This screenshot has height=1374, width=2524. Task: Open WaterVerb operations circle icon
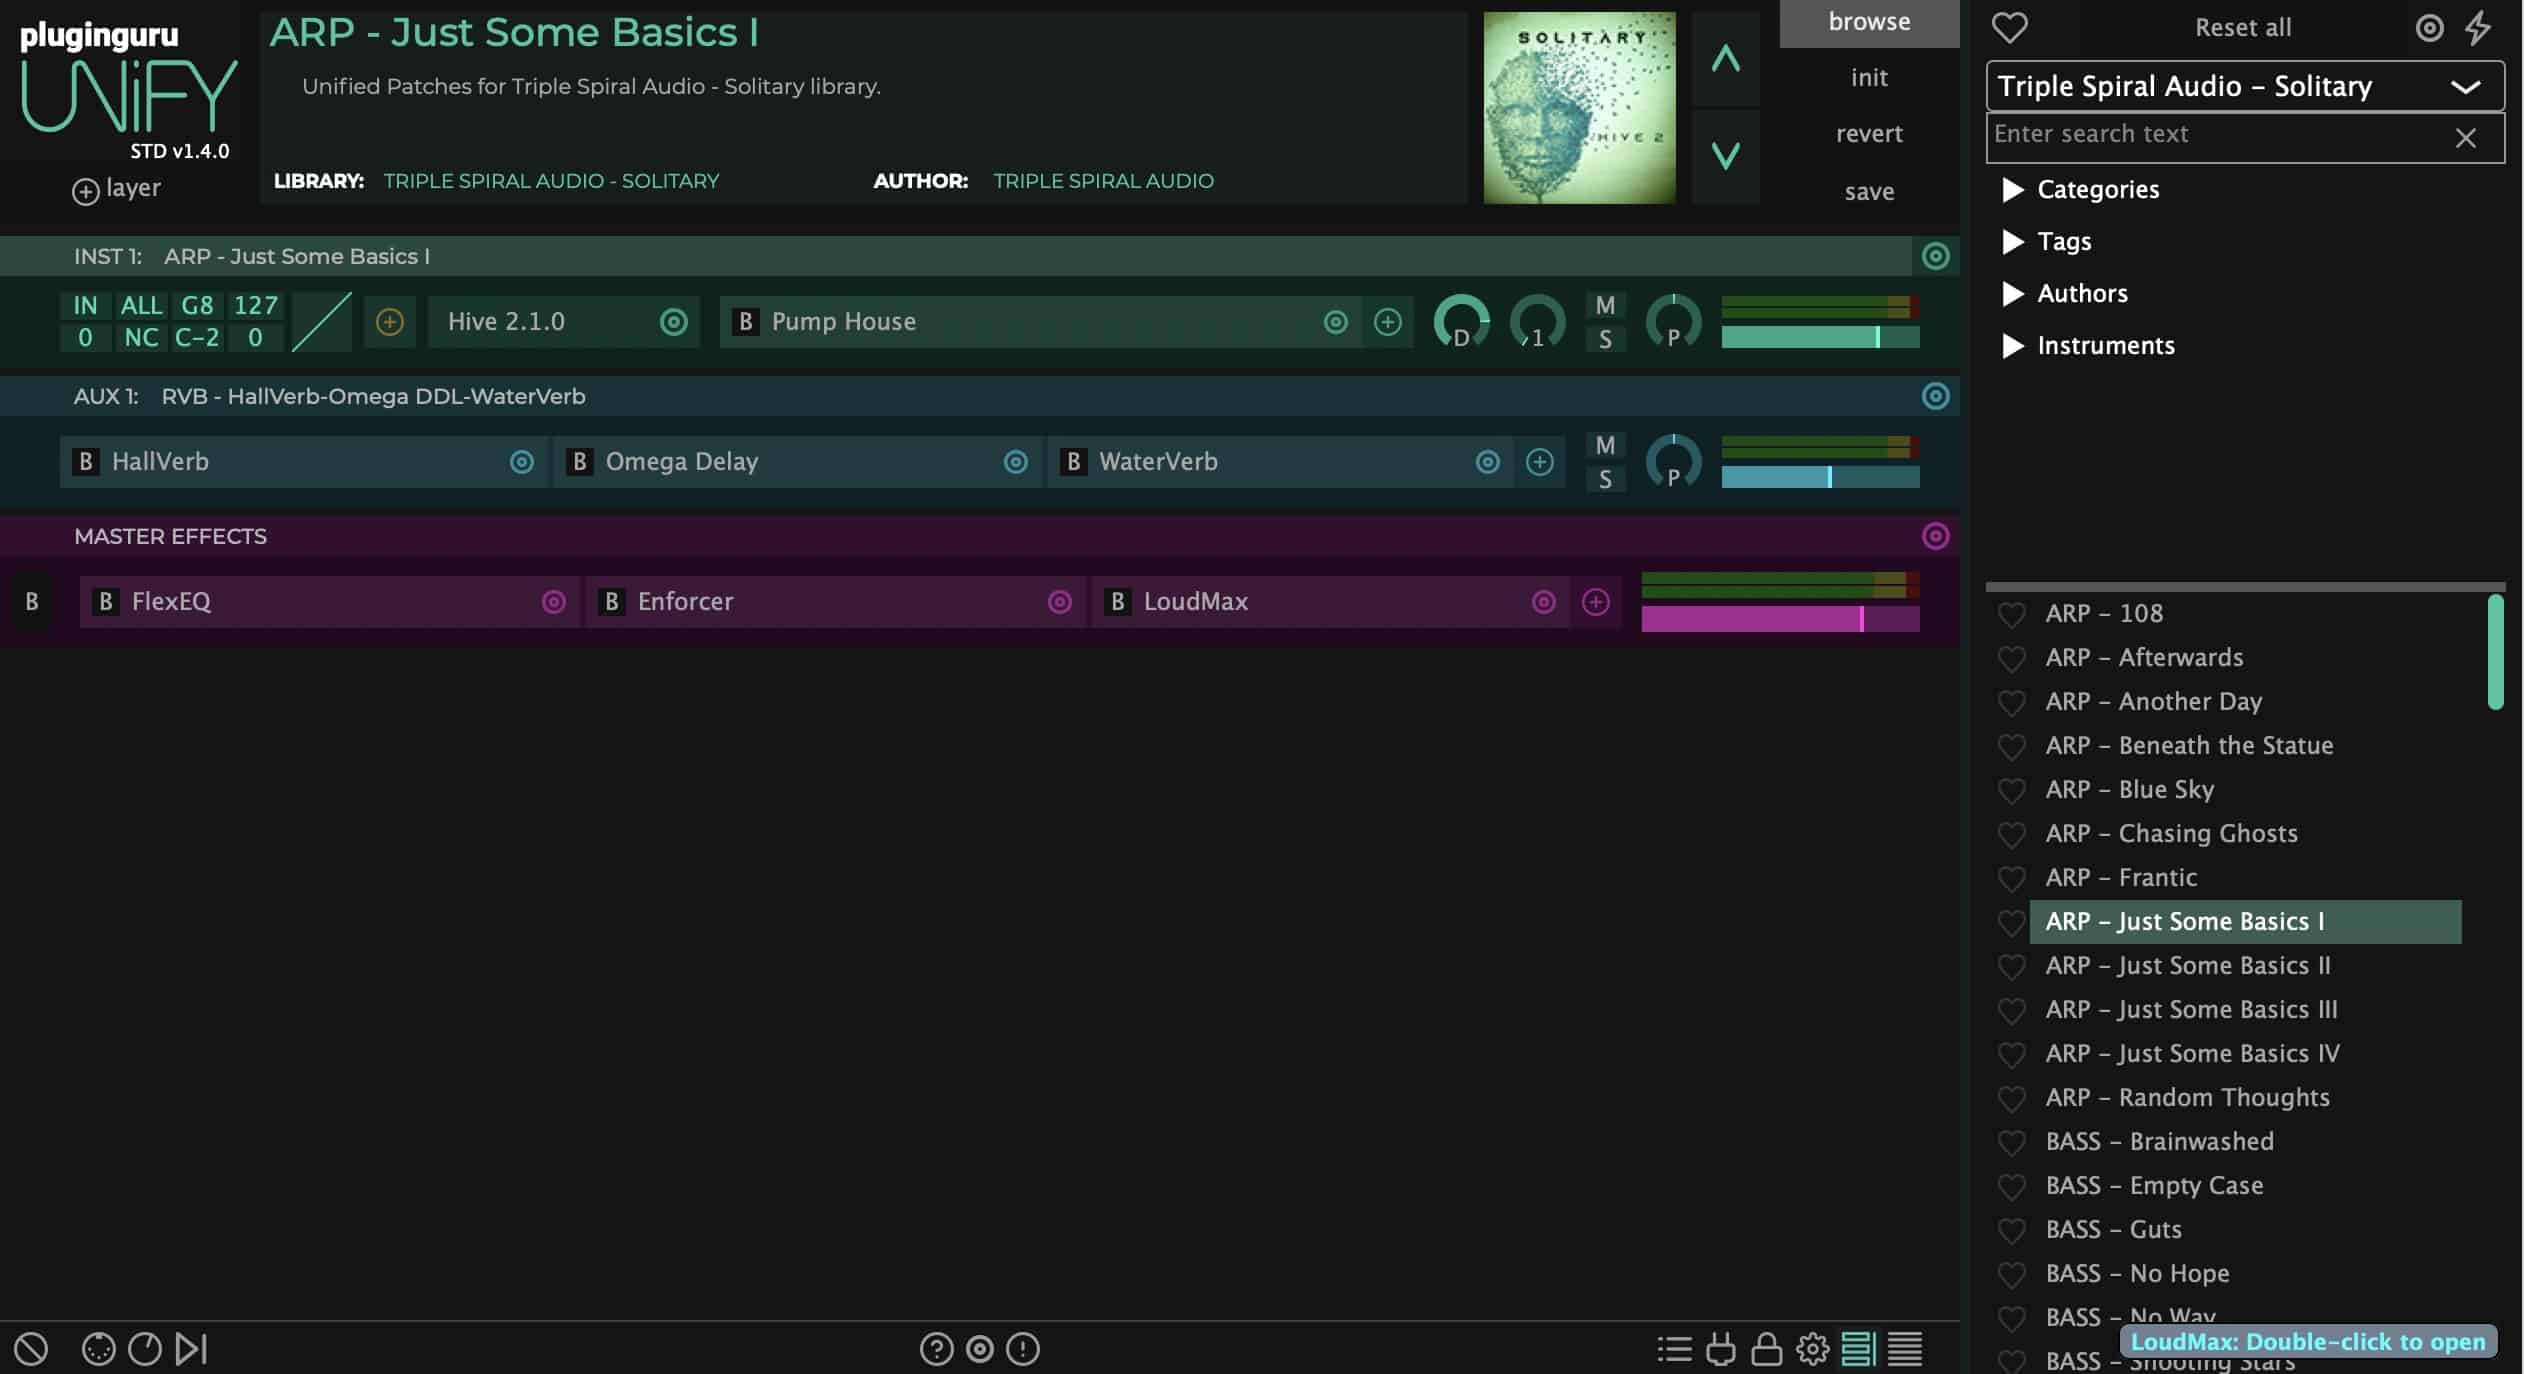[1487, 462]
